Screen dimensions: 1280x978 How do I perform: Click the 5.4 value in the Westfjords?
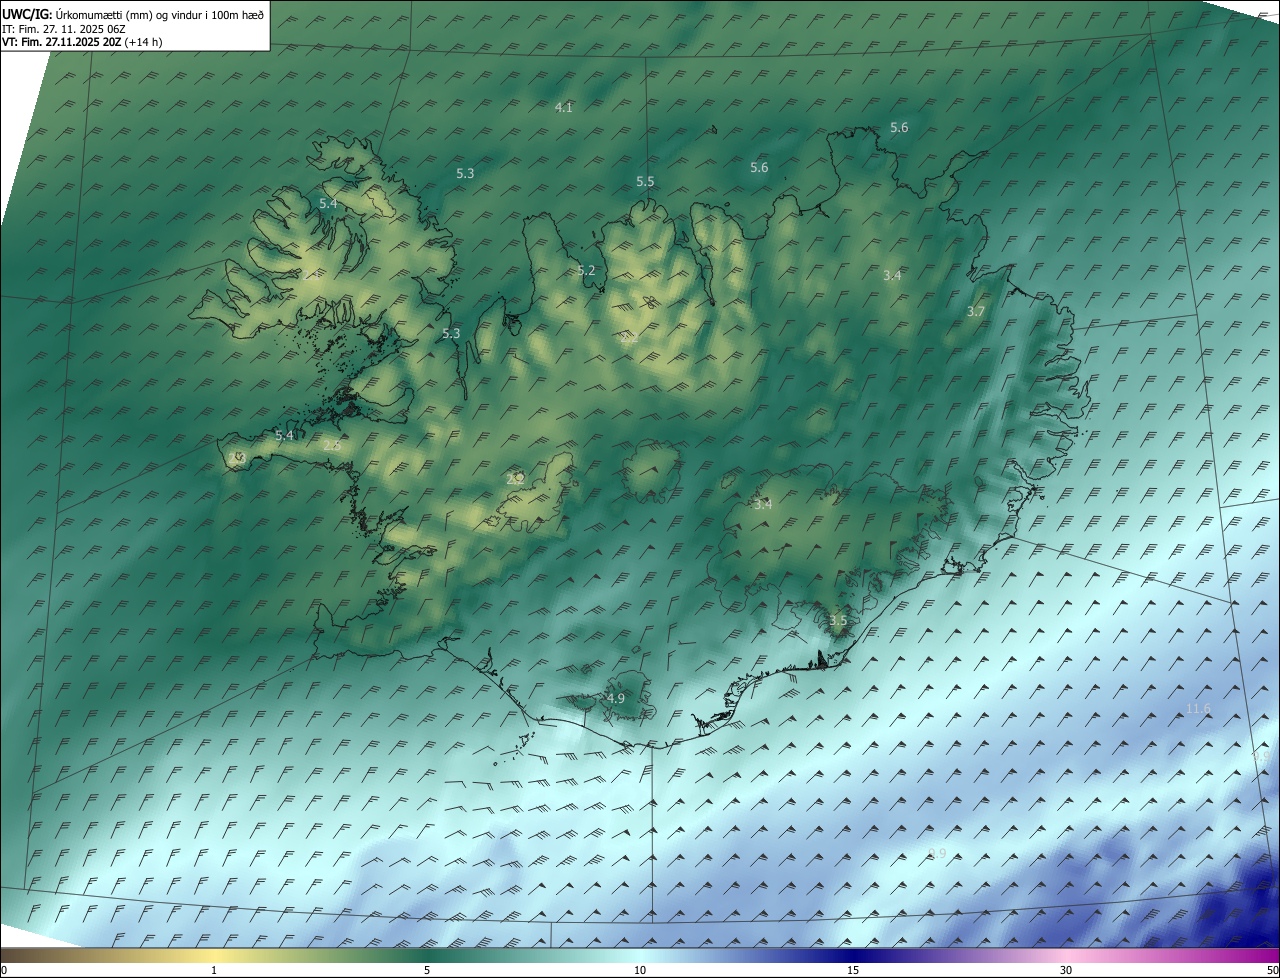click(x=328, y=203)
